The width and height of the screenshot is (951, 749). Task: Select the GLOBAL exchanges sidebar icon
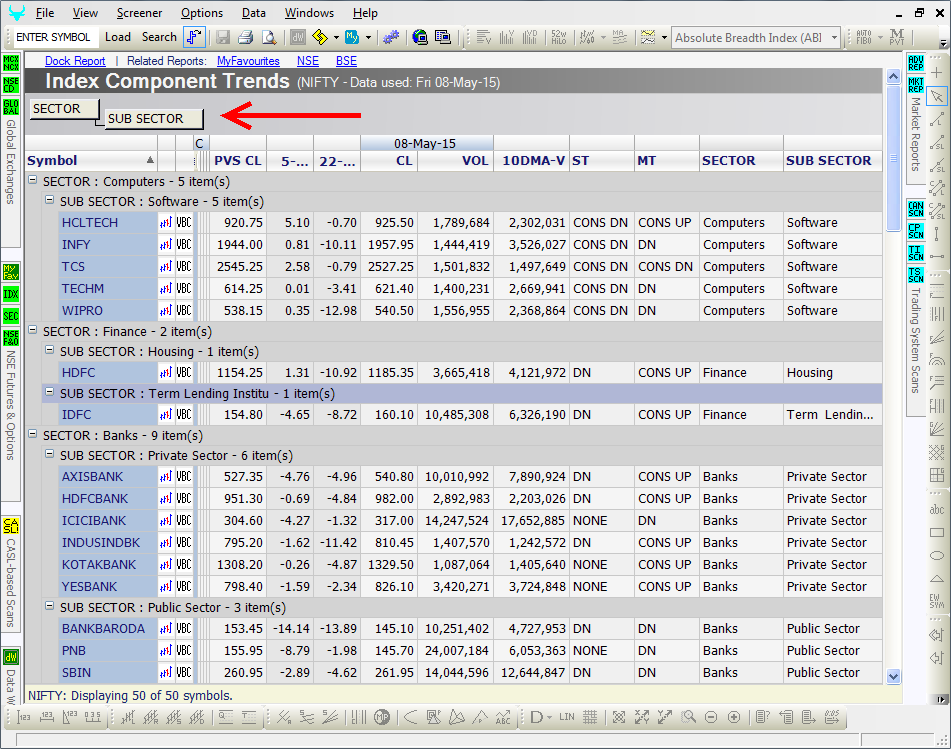11,107
